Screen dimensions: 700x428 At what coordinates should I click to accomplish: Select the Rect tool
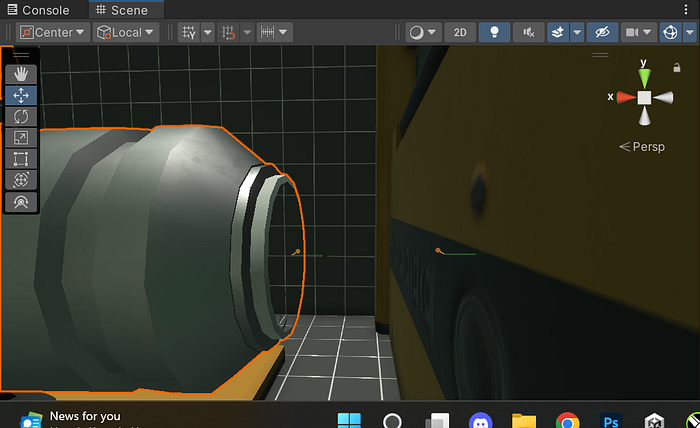[x=21, y=159]
